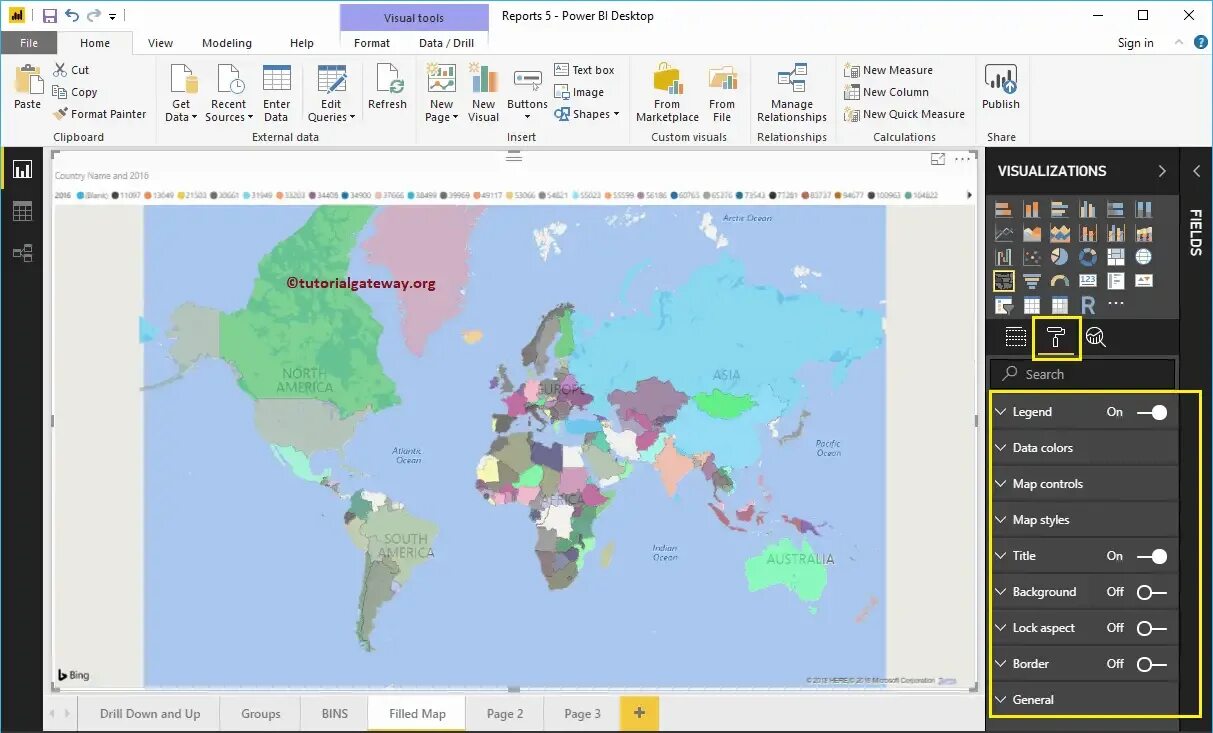Expand the Background section chevron
The image size is (1213, 733).
pos(1001,592)
